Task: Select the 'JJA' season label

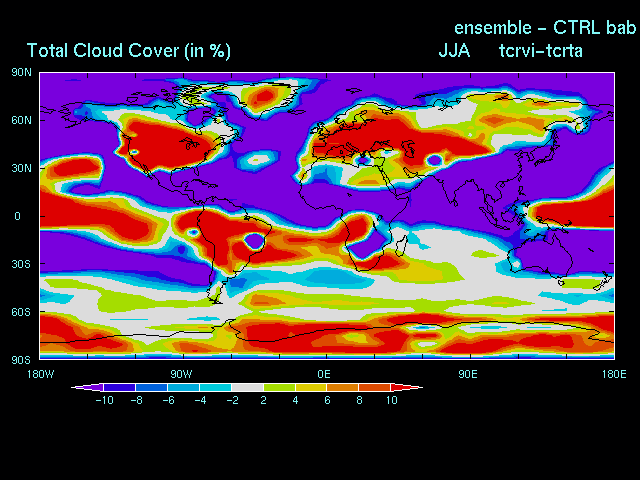Action: [x=455, y=50]
